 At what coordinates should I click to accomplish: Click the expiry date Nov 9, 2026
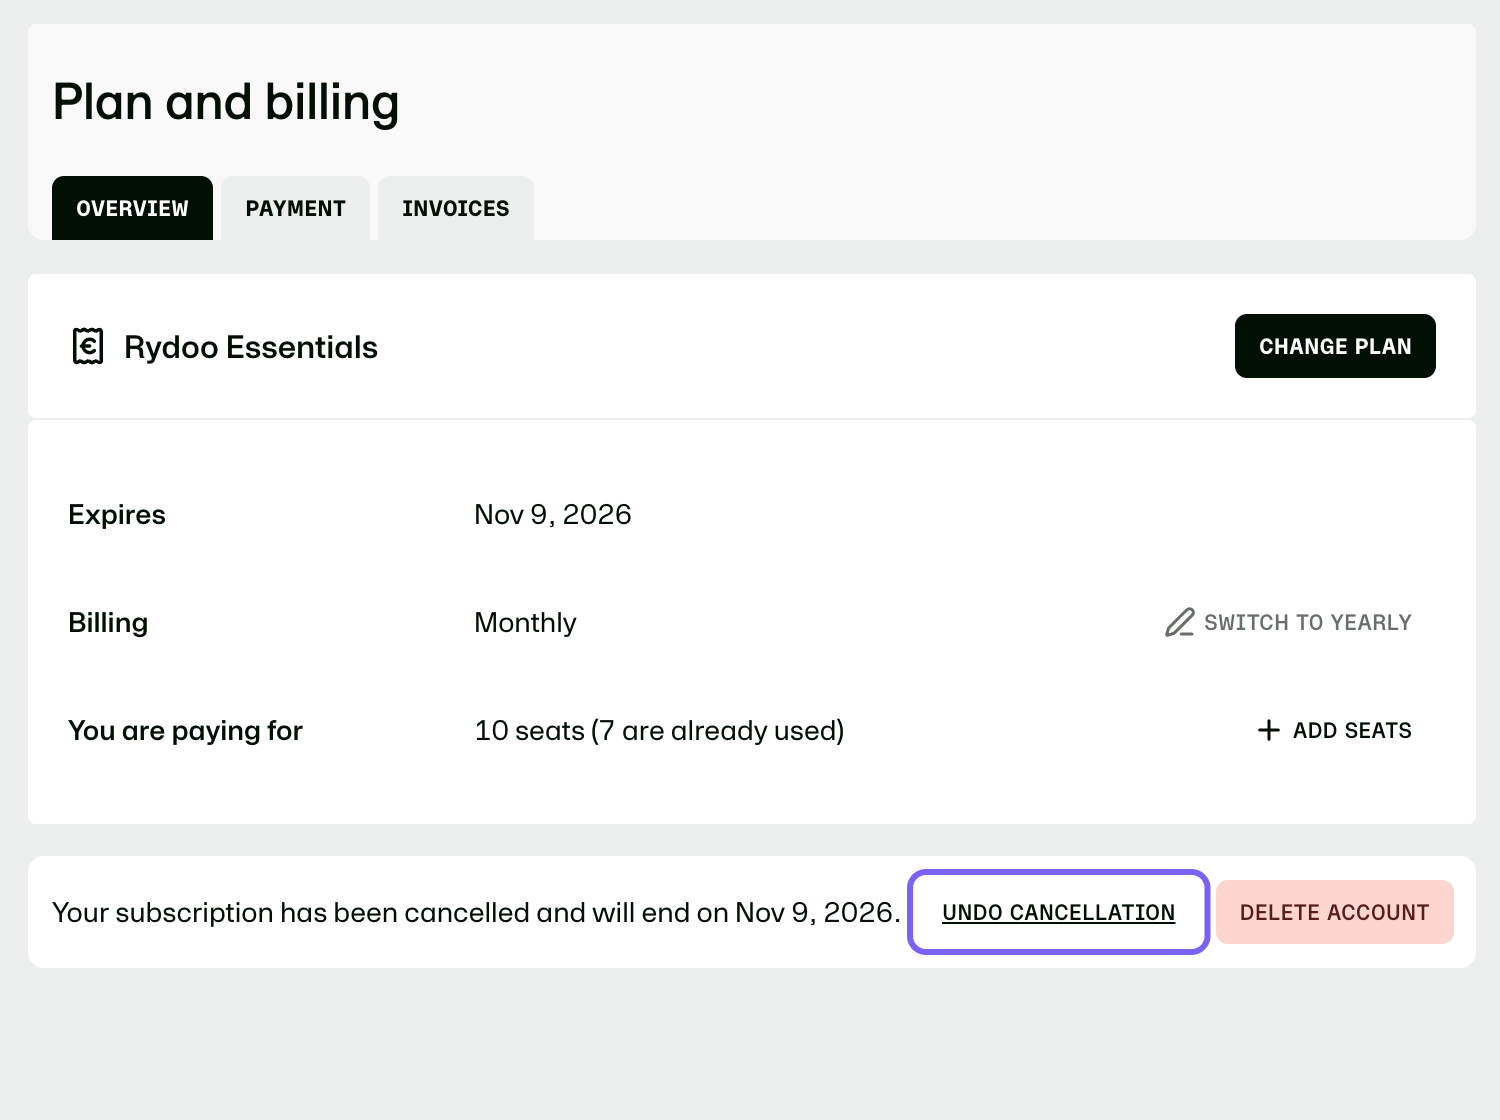click(553, 514)
